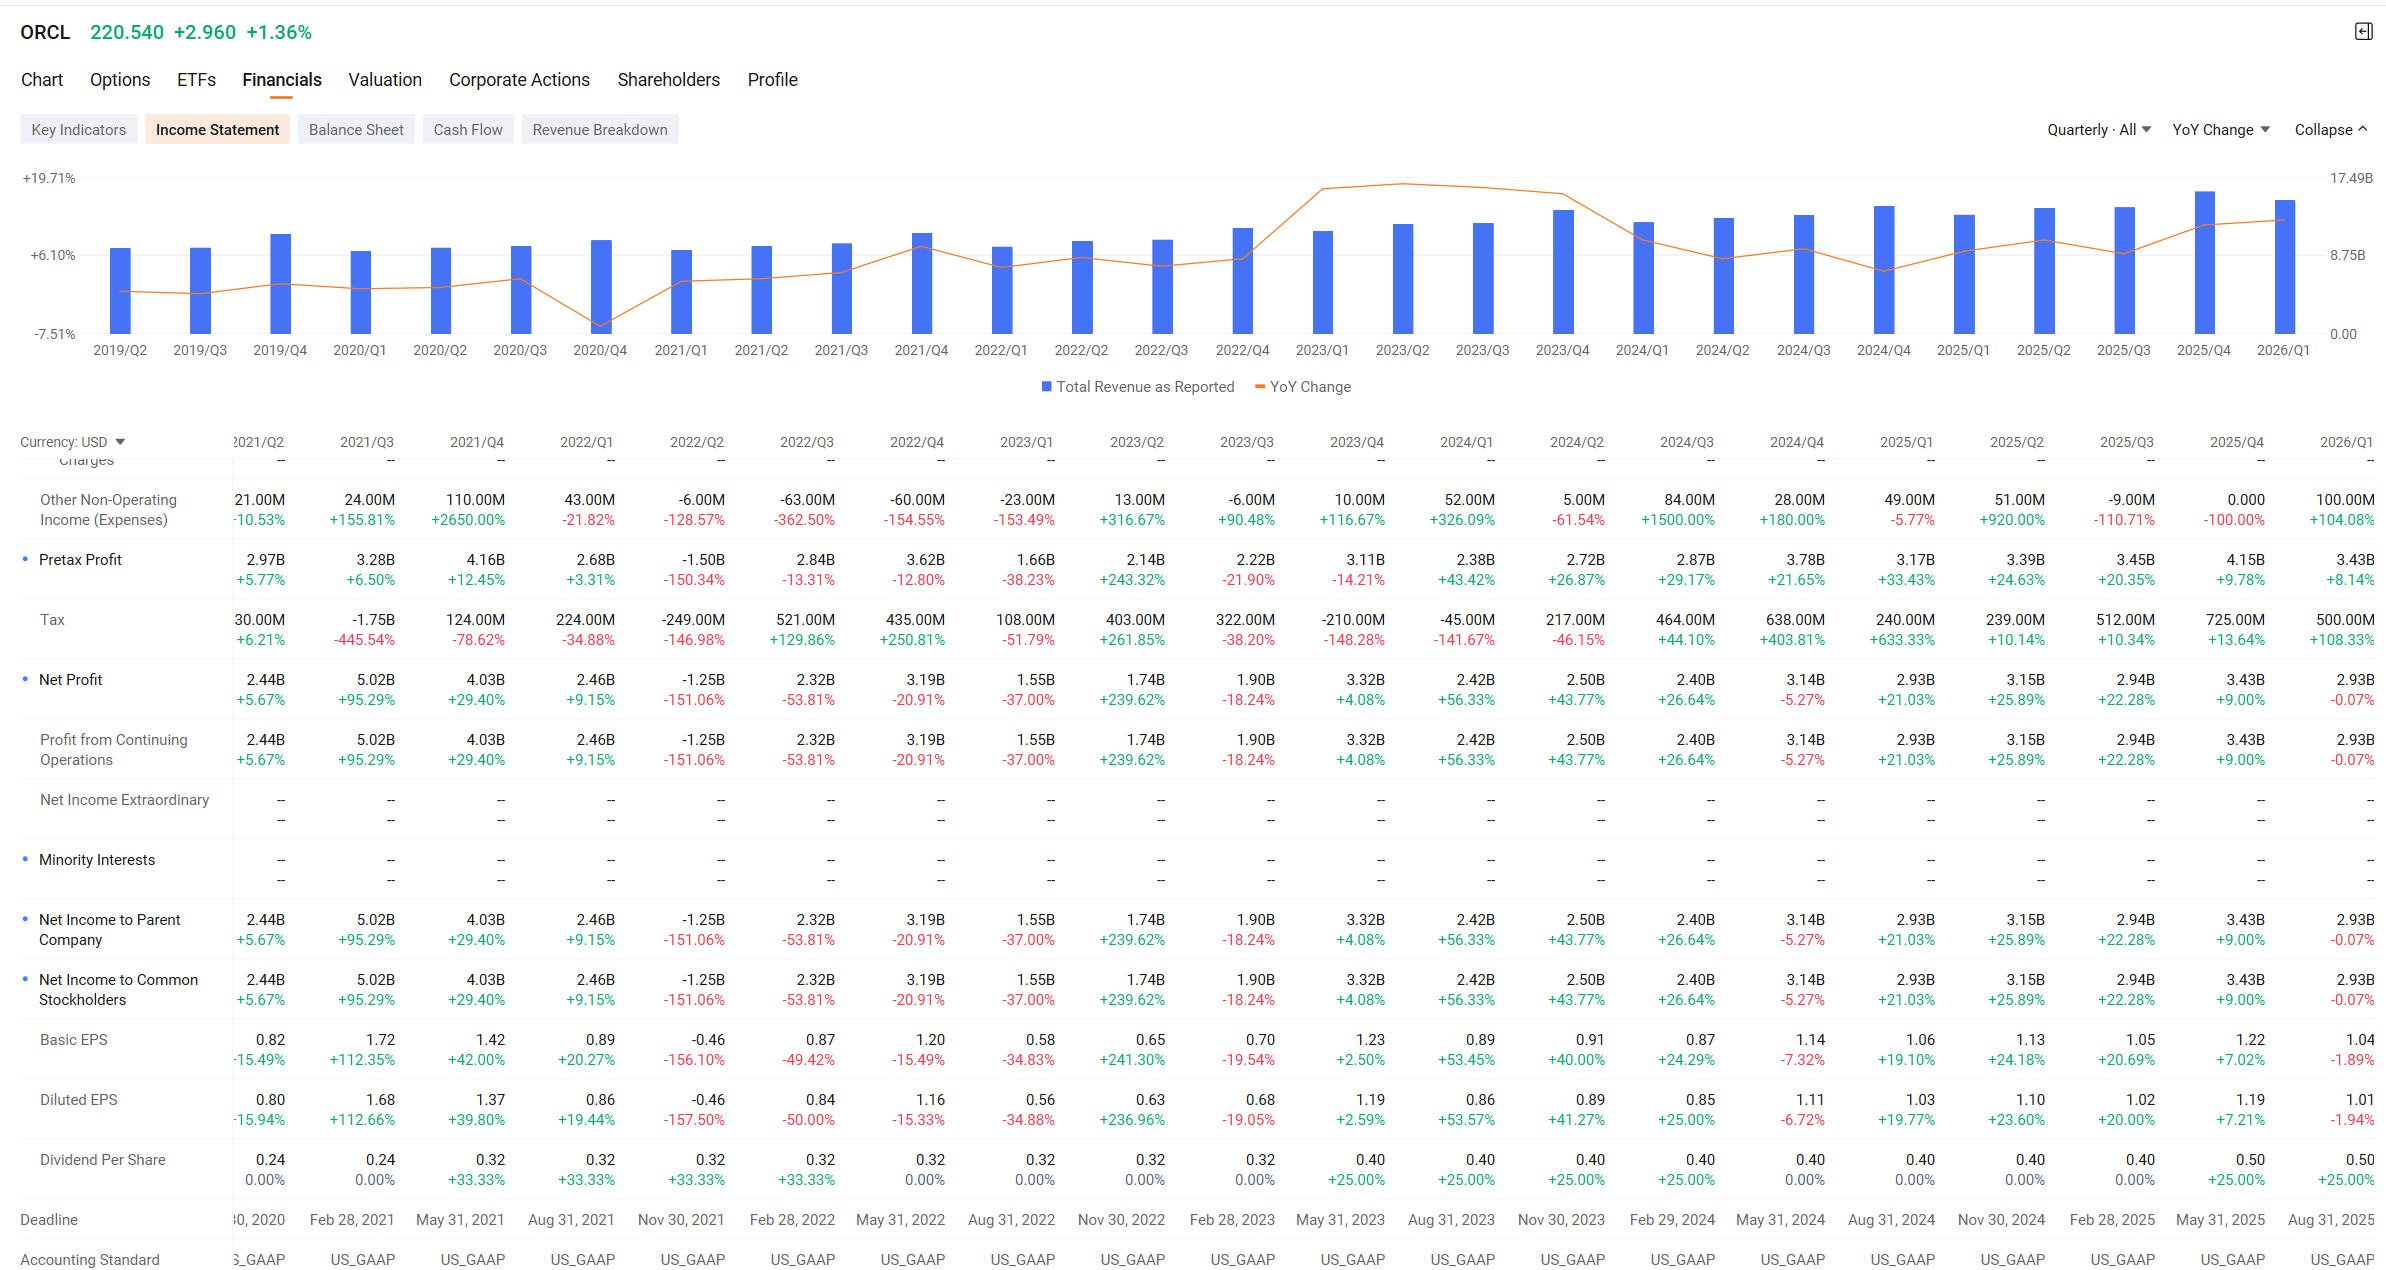Click the 2023/Q1 table column header
The height and width of the screenshot is (1270, 2386).
[1027, 442]
